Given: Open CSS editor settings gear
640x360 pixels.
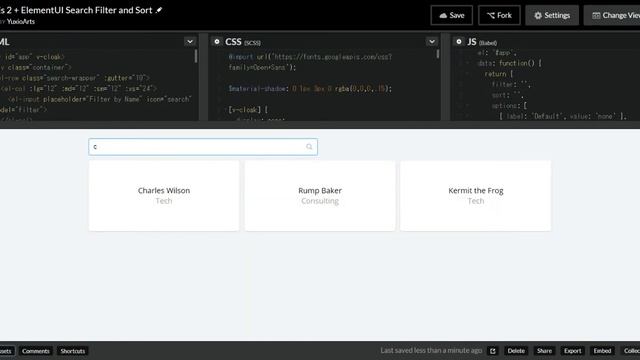Looking at the screenshot, I should [217, 42].
